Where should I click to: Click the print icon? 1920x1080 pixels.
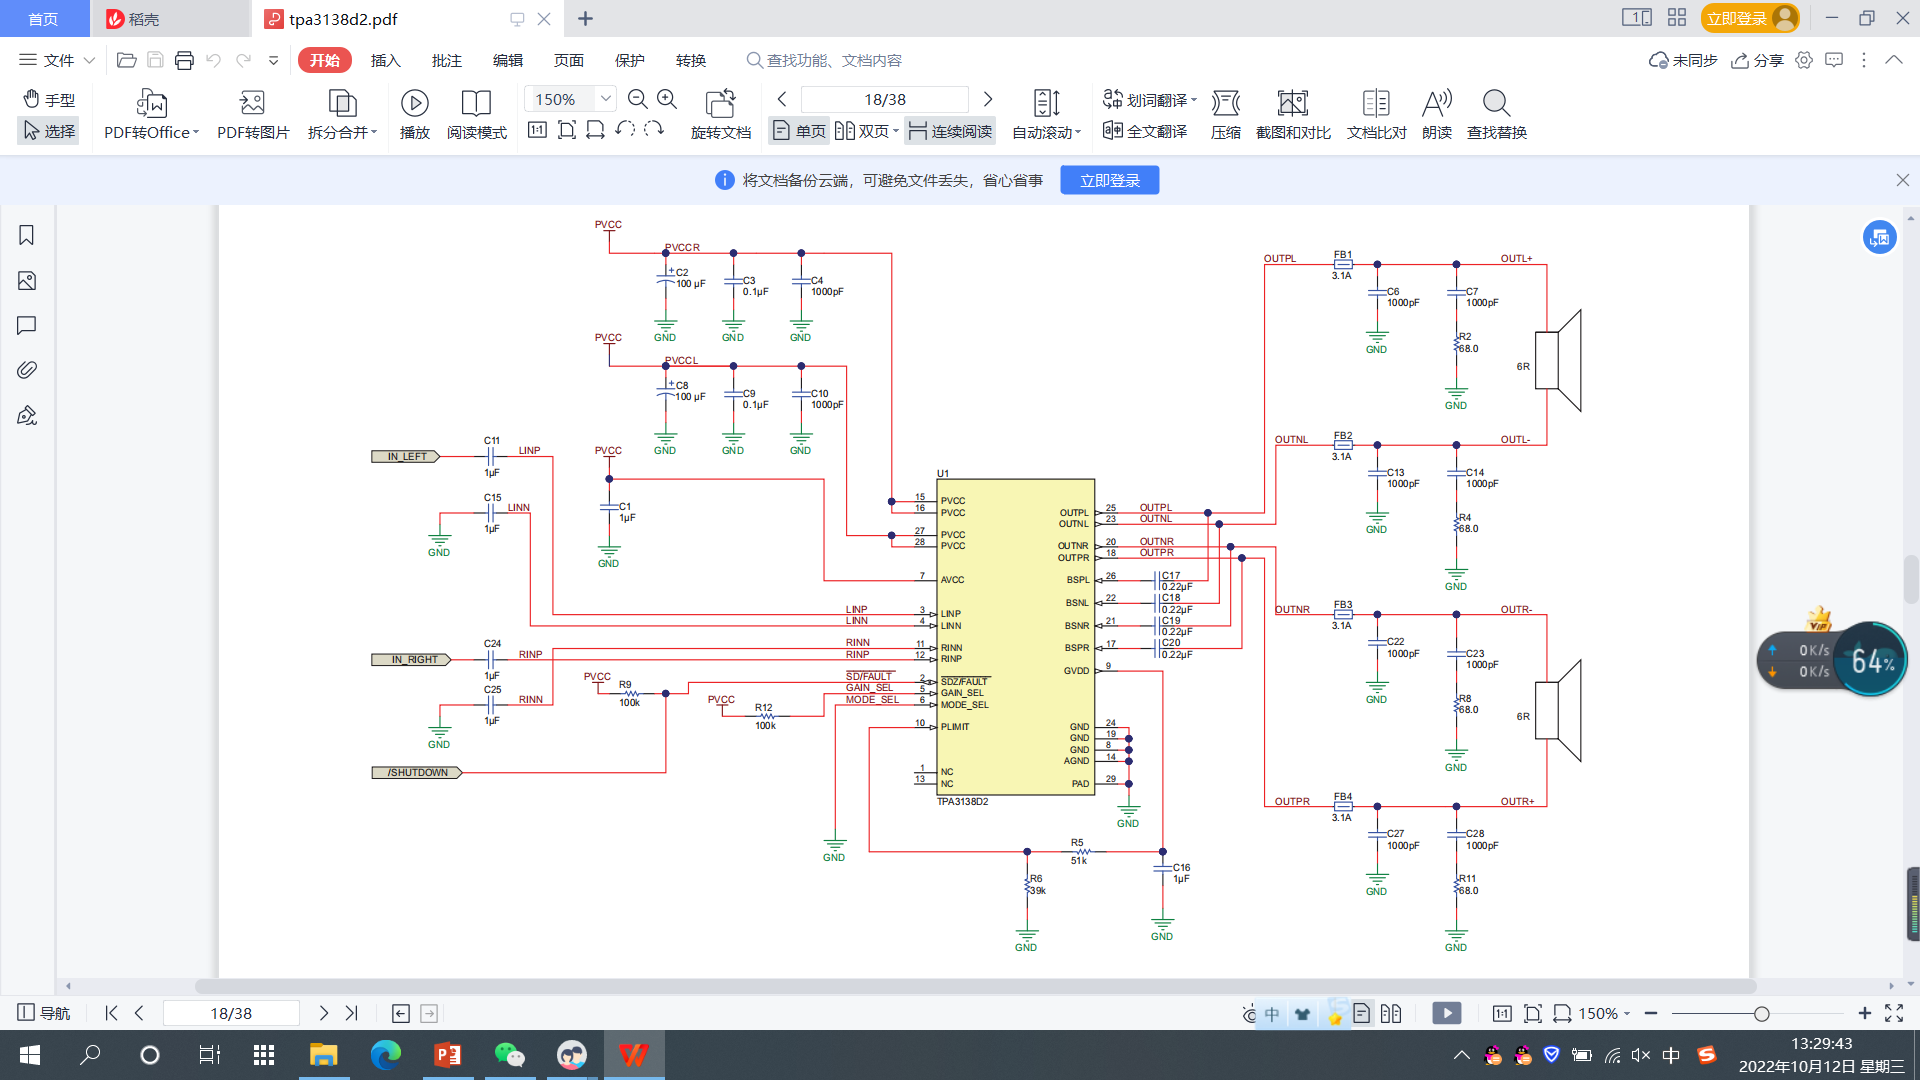pos(184,60)
